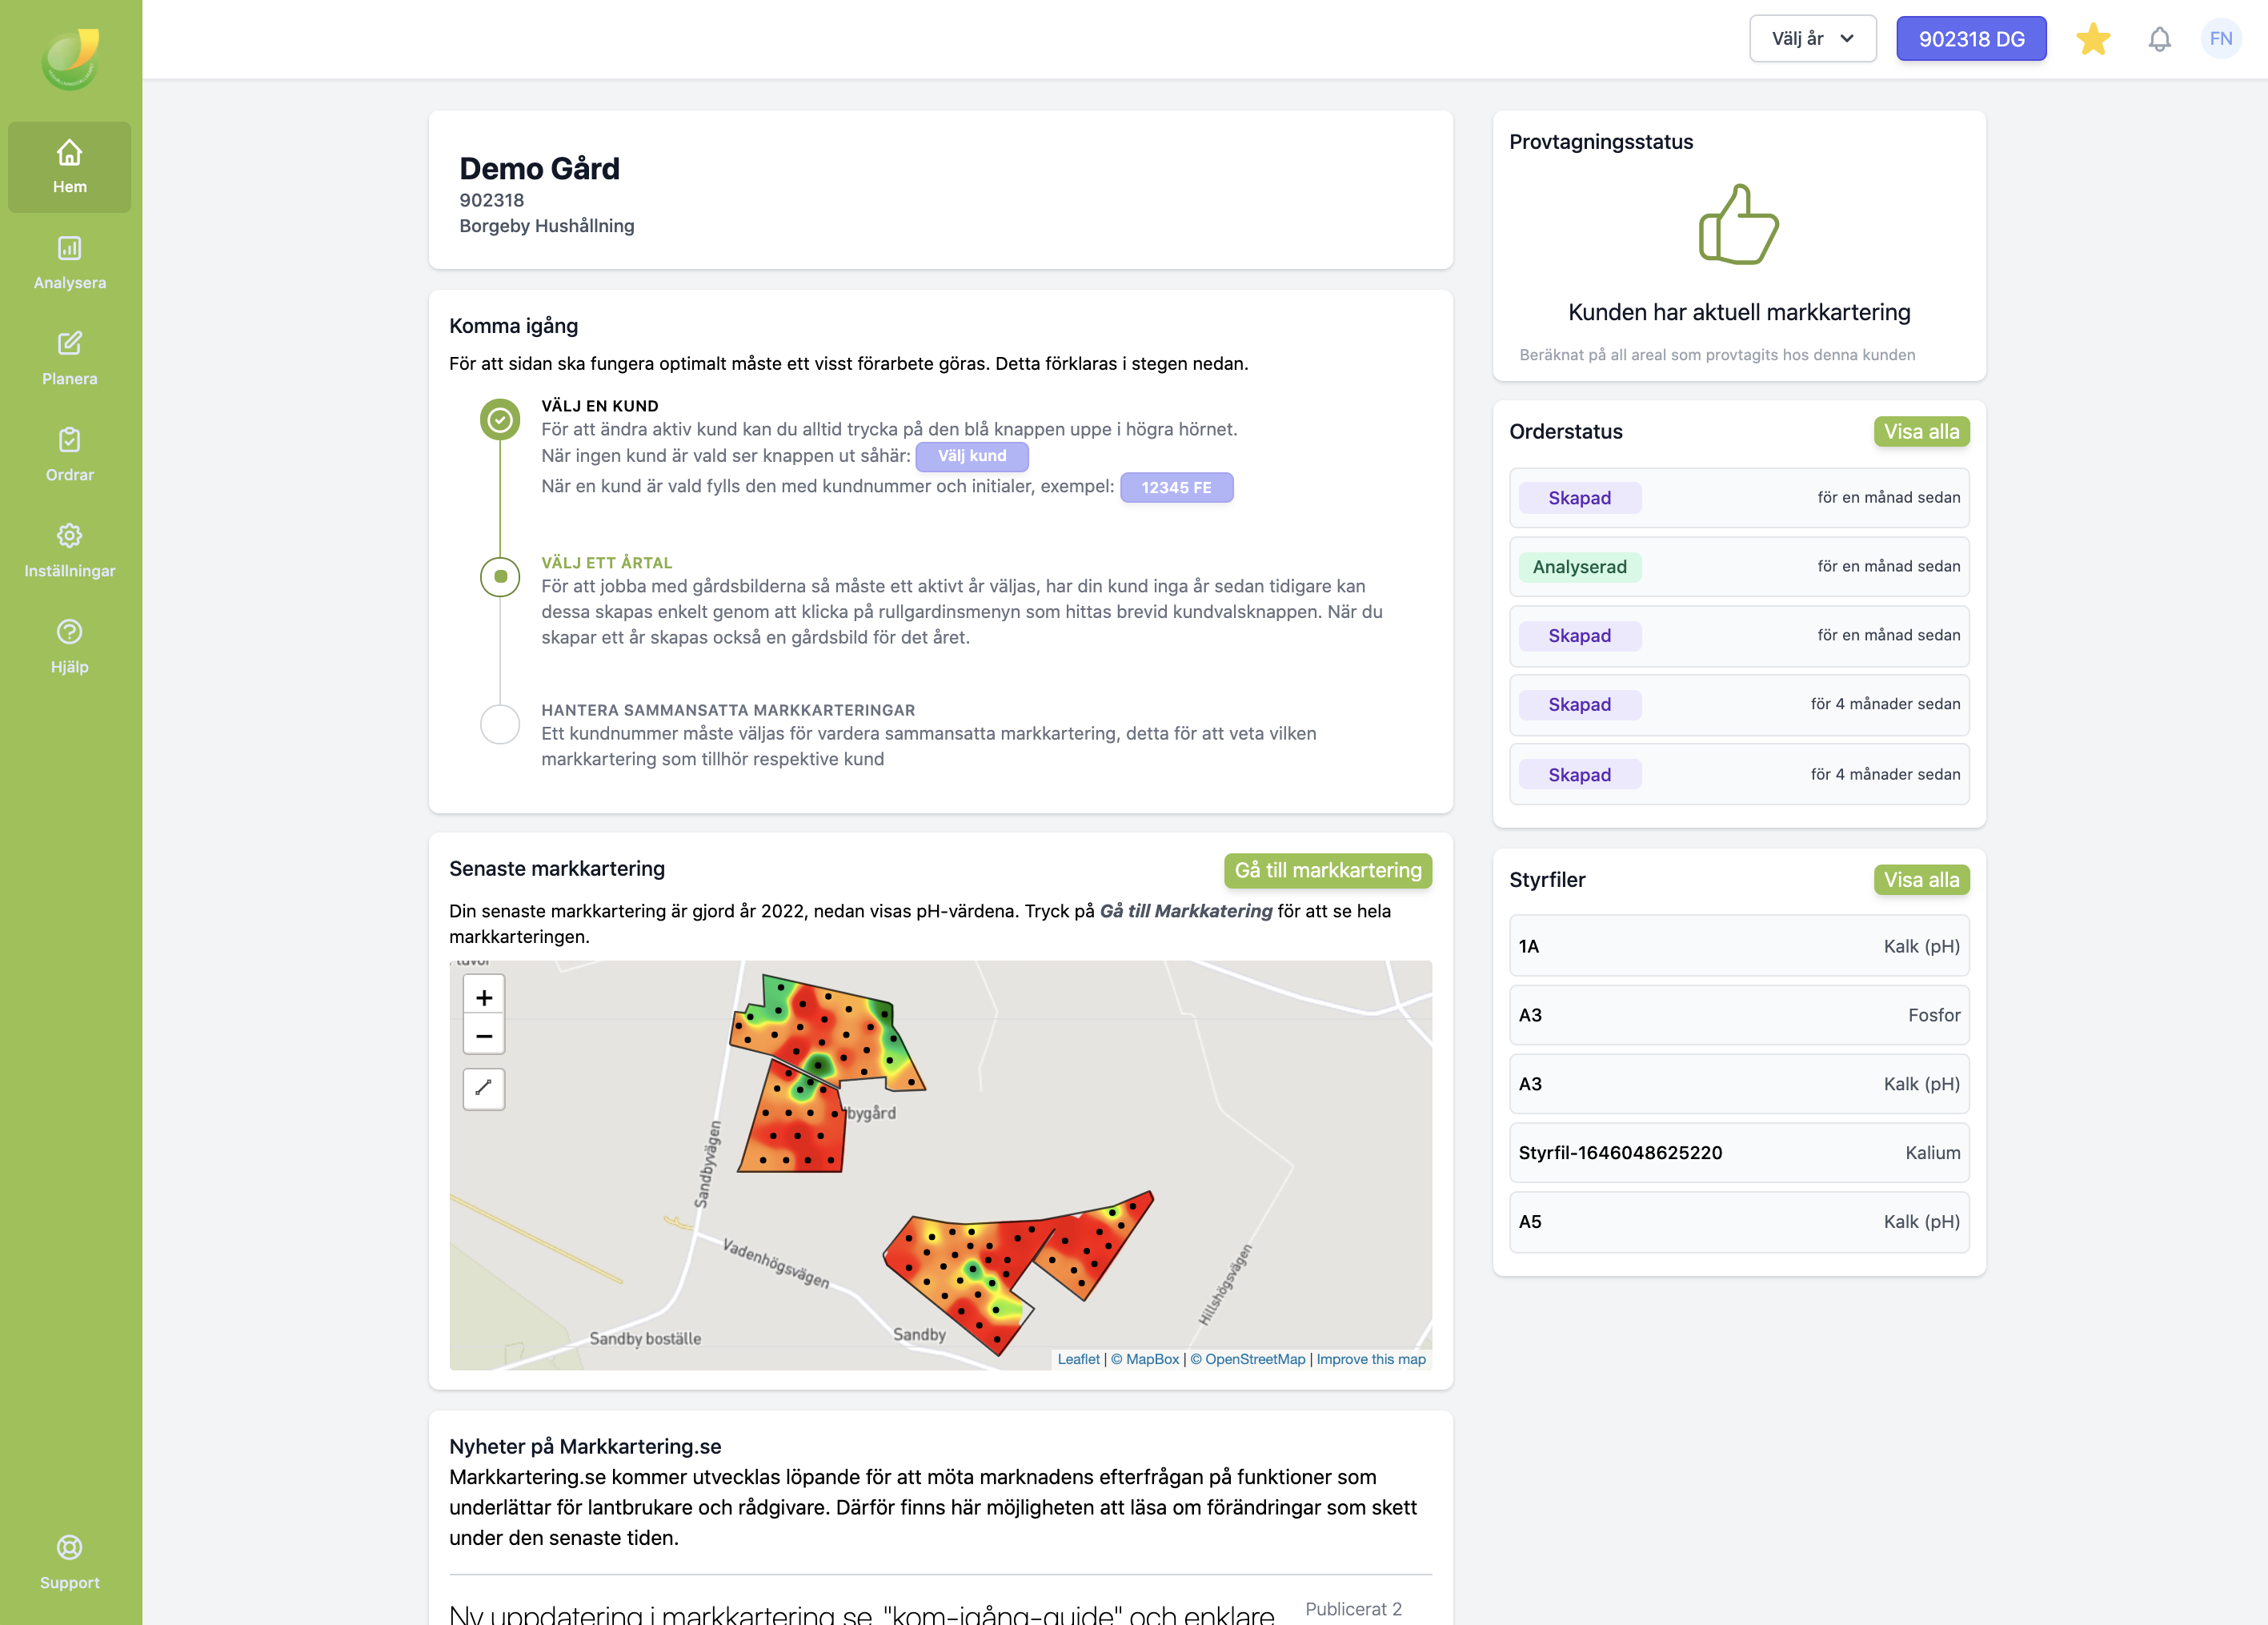2268x1625 pixels.
Task: Select the Hantera sammansatta markkarteringar step circle
Action: pyautogui.click(x=500, y=724)
